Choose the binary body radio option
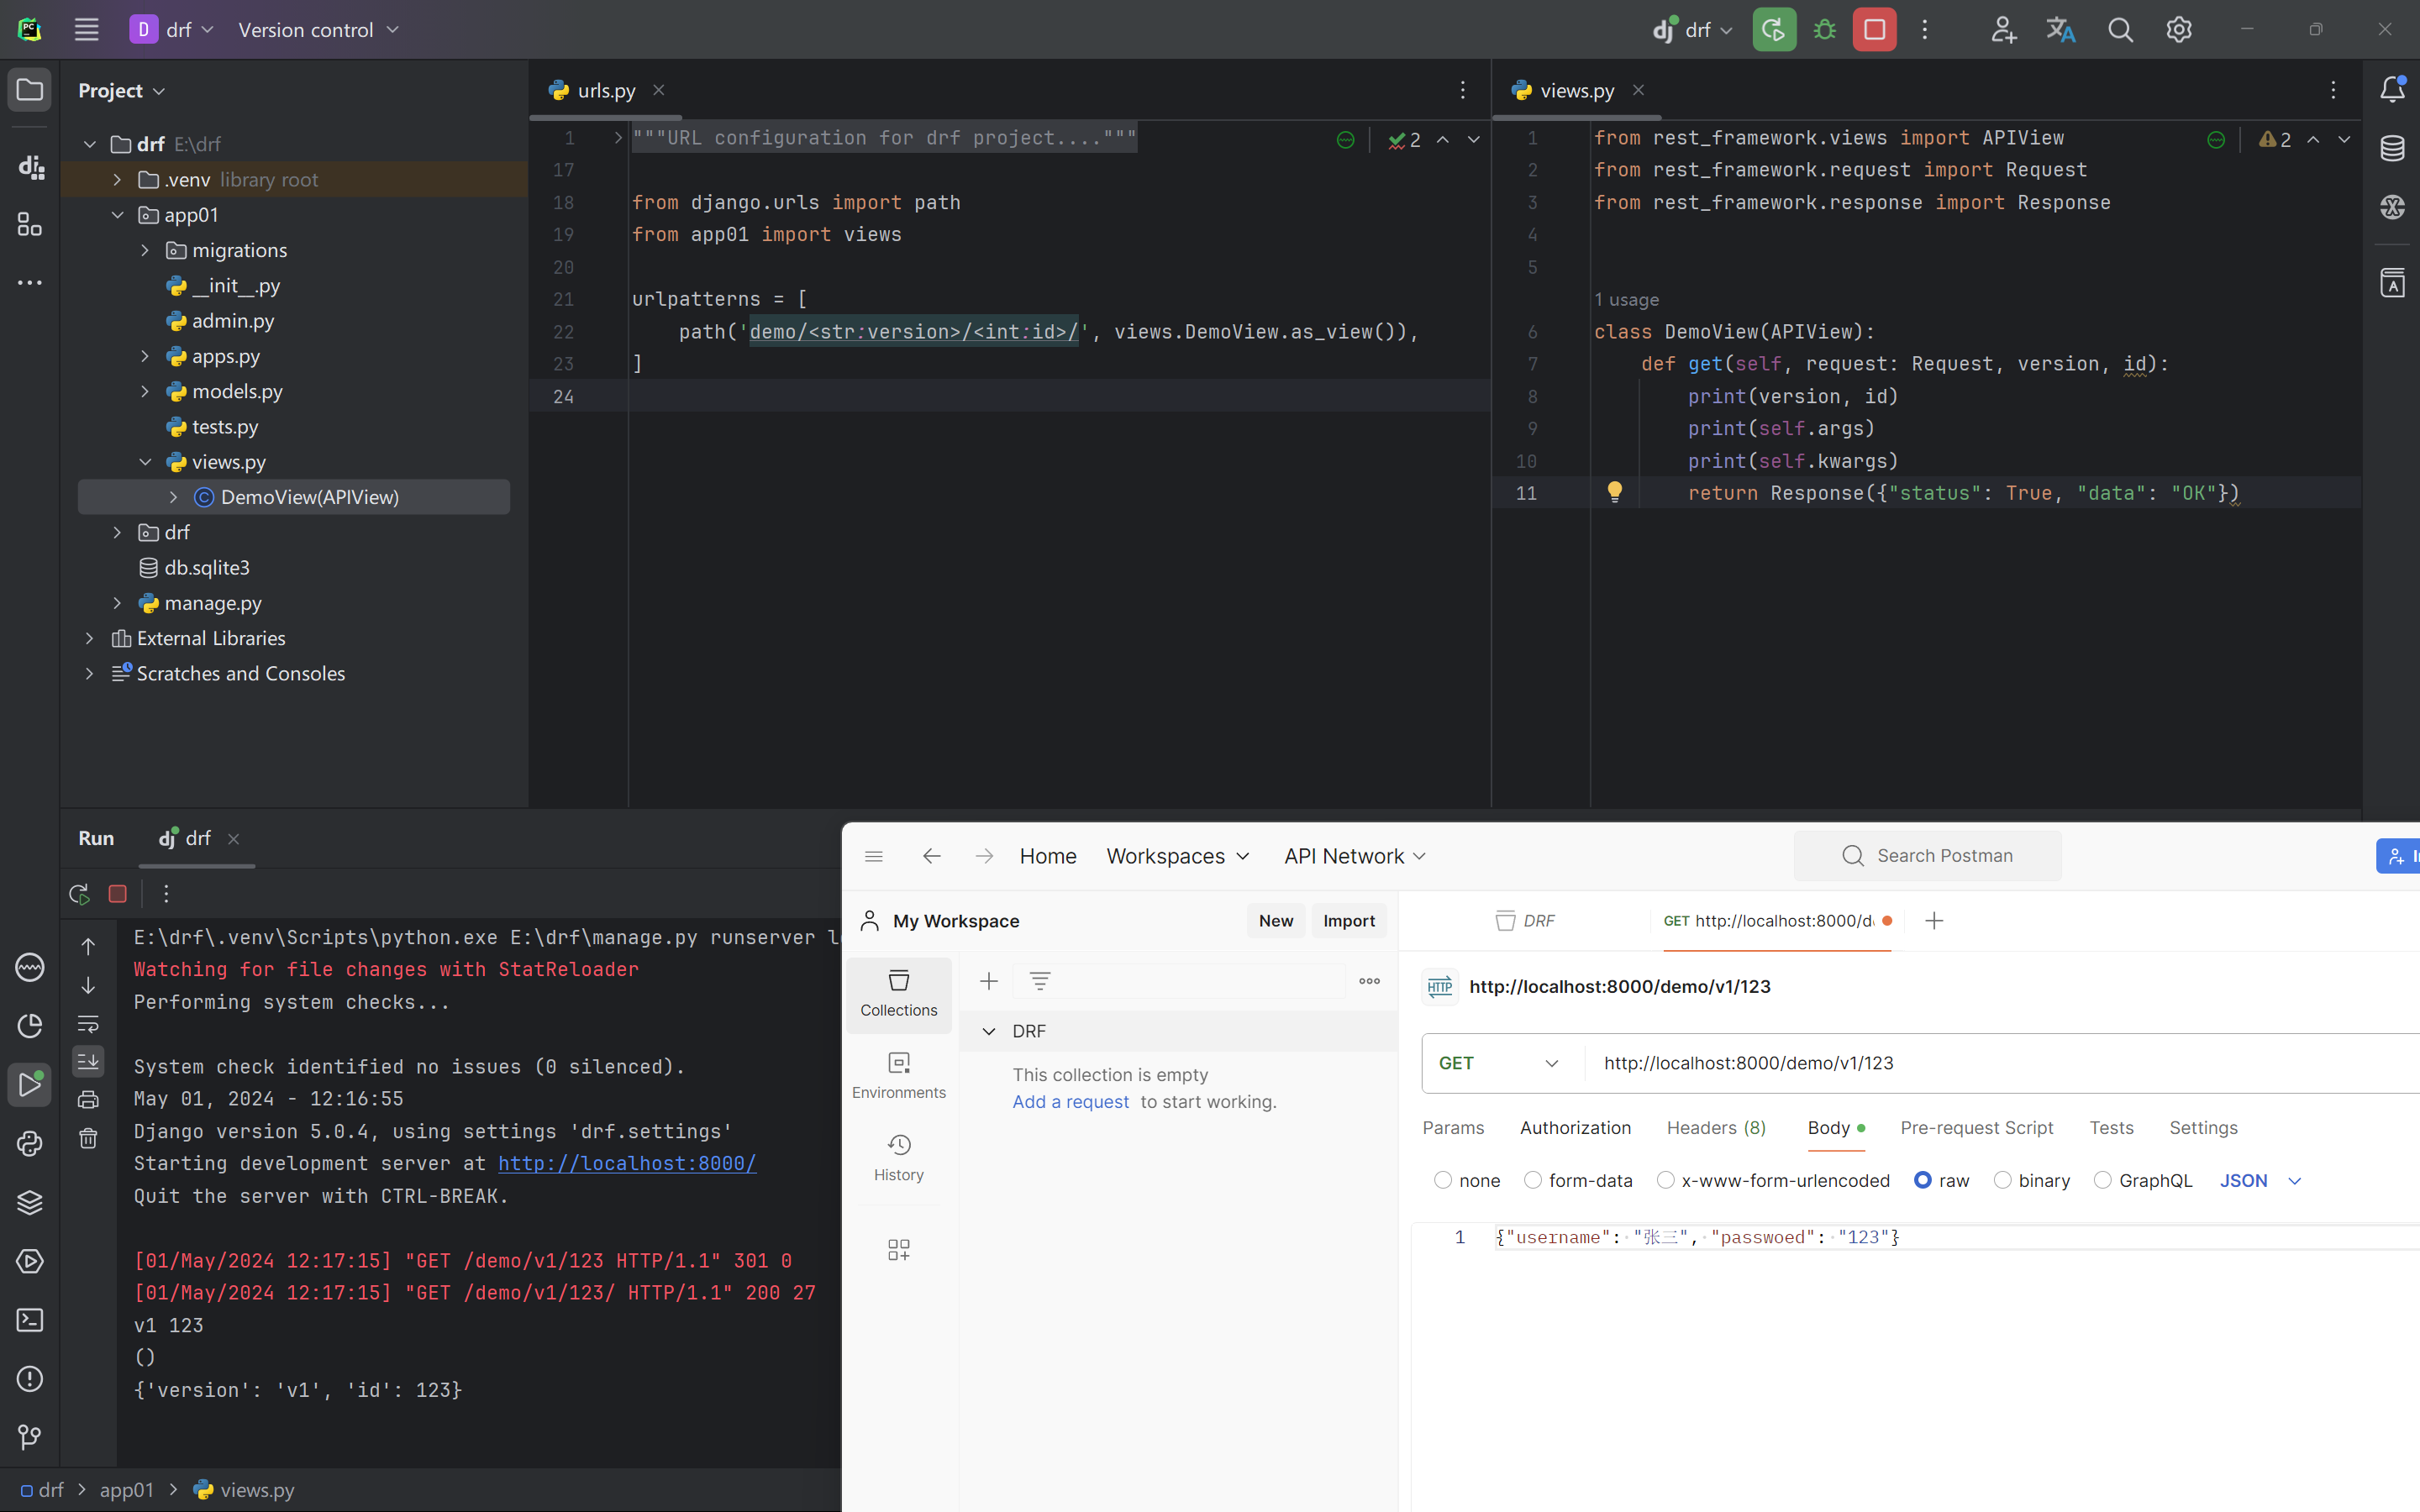 click(2002, 1180)
